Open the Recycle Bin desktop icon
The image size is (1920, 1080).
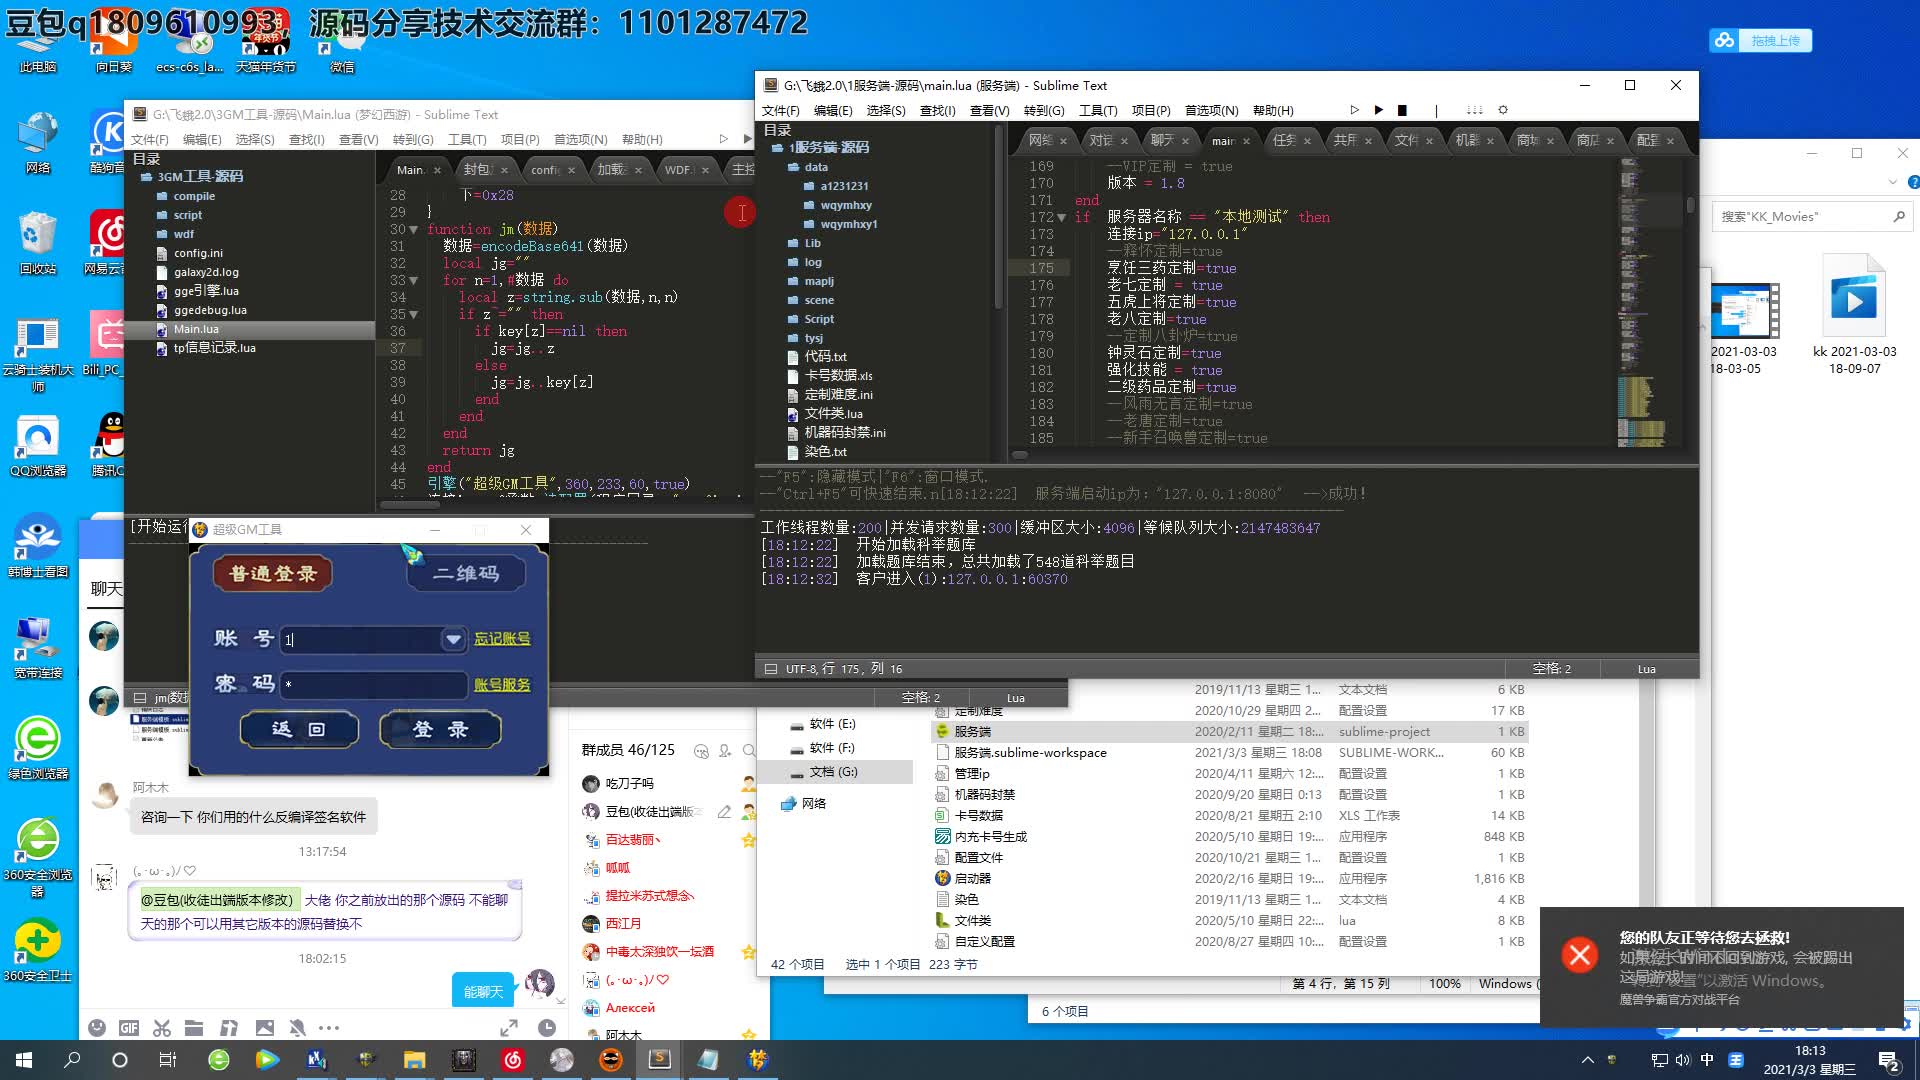click(38, 243)
